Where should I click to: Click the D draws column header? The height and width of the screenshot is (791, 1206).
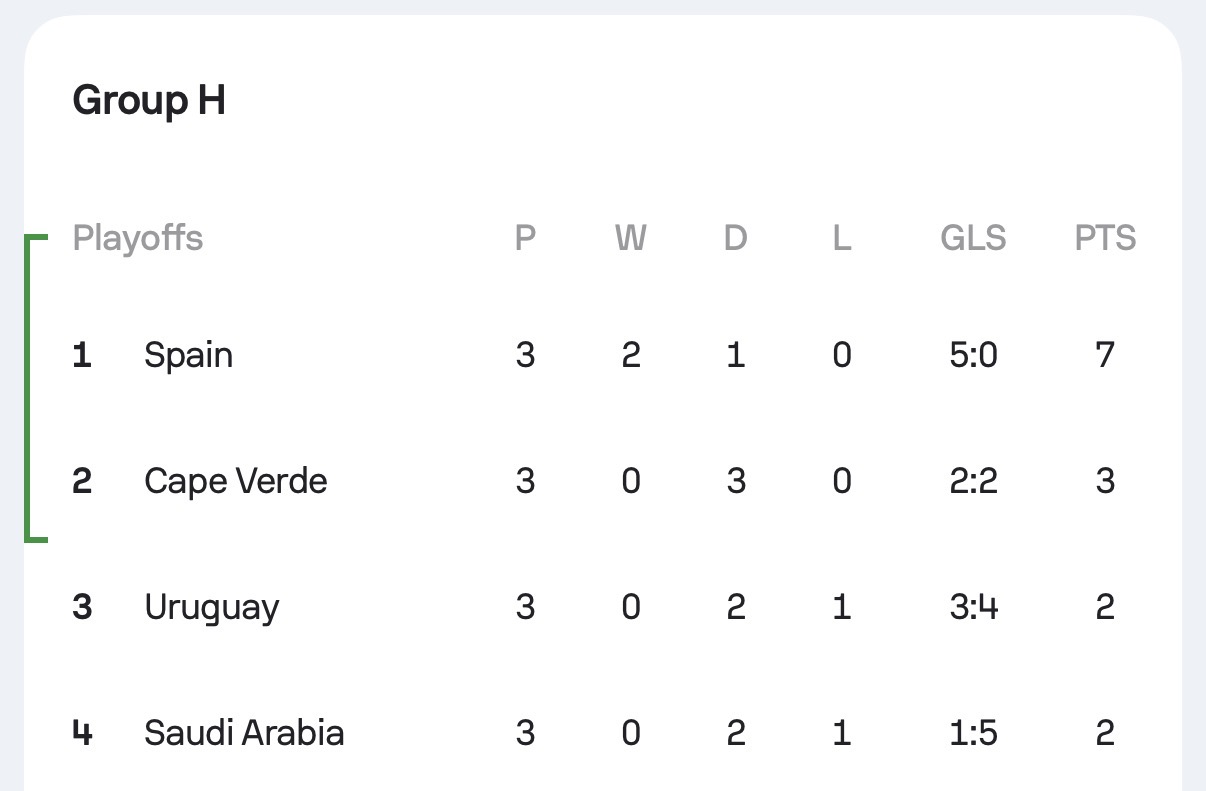tap(736, 239)
